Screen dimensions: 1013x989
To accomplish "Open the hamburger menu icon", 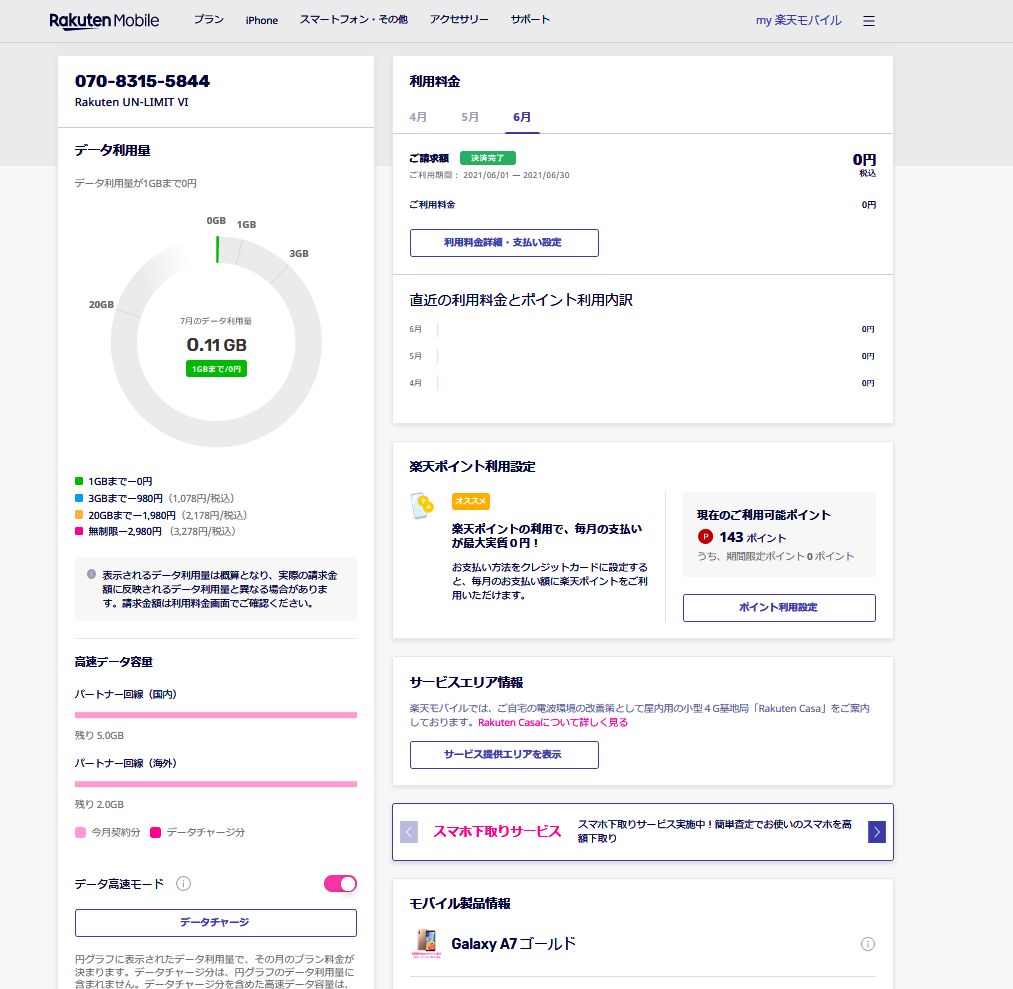I will [x=868, y=21].
